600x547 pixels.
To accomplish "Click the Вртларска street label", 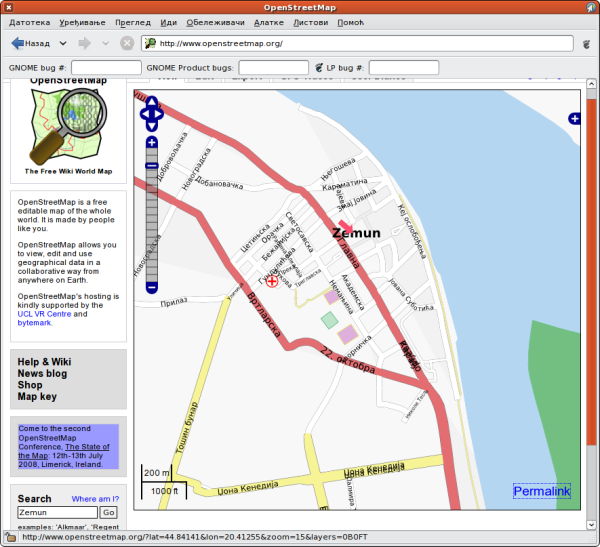I will point(264,315).
